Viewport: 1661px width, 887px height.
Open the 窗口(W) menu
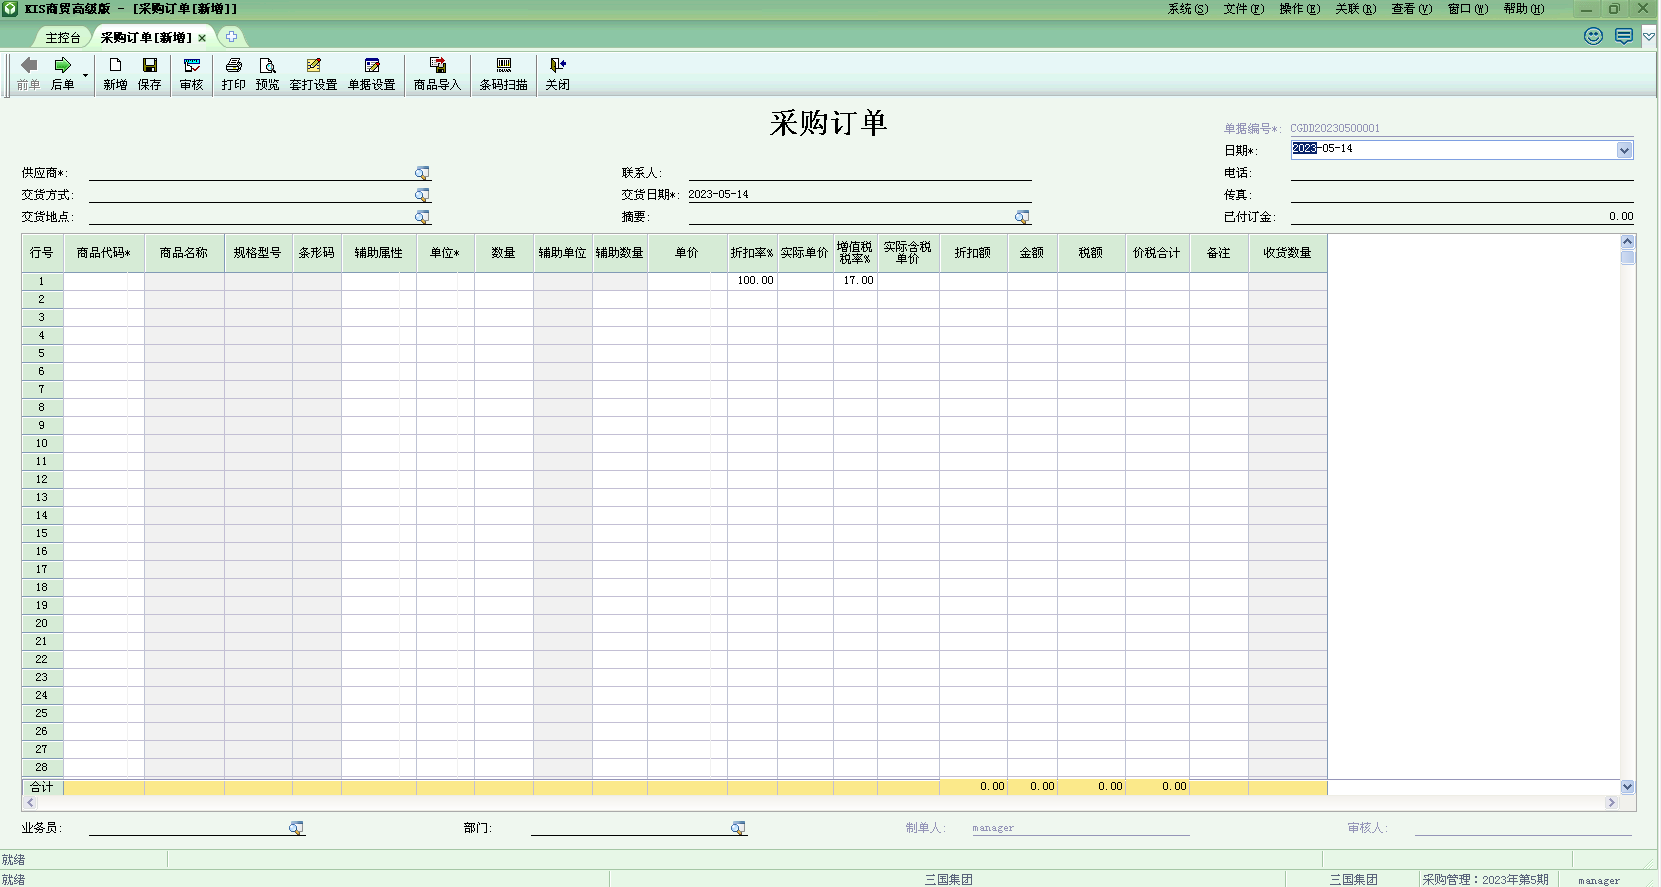[1468, 9]
